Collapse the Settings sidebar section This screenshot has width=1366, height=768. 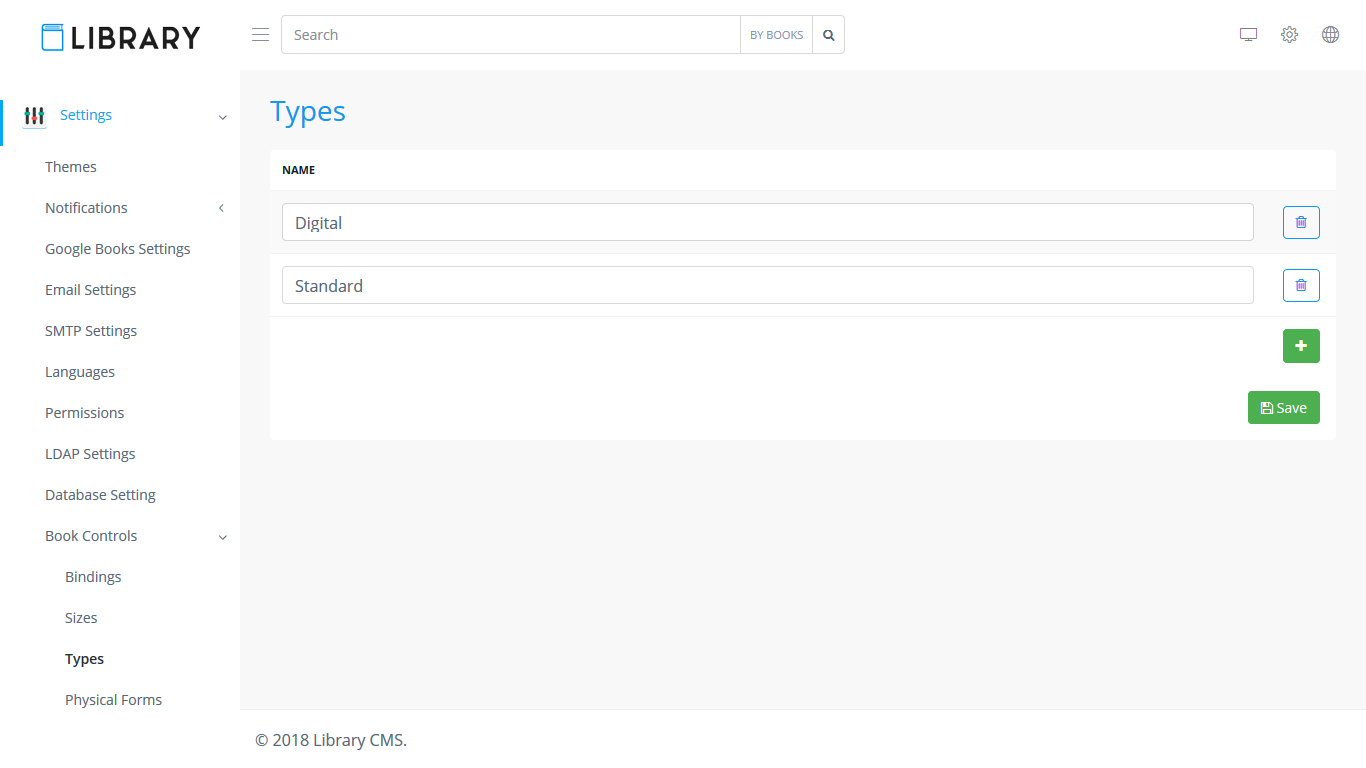tap(222, 116)
